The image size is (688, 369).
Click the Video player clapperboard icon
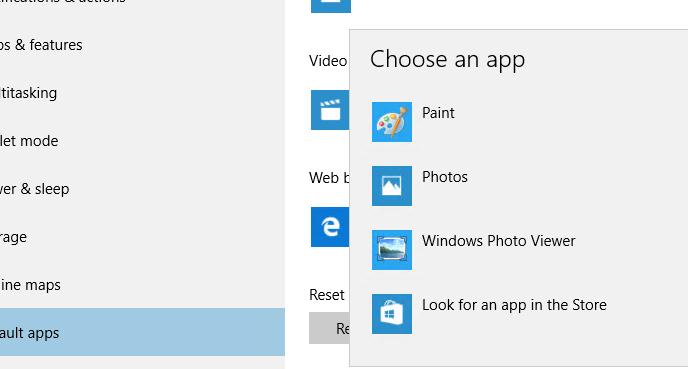330,110
